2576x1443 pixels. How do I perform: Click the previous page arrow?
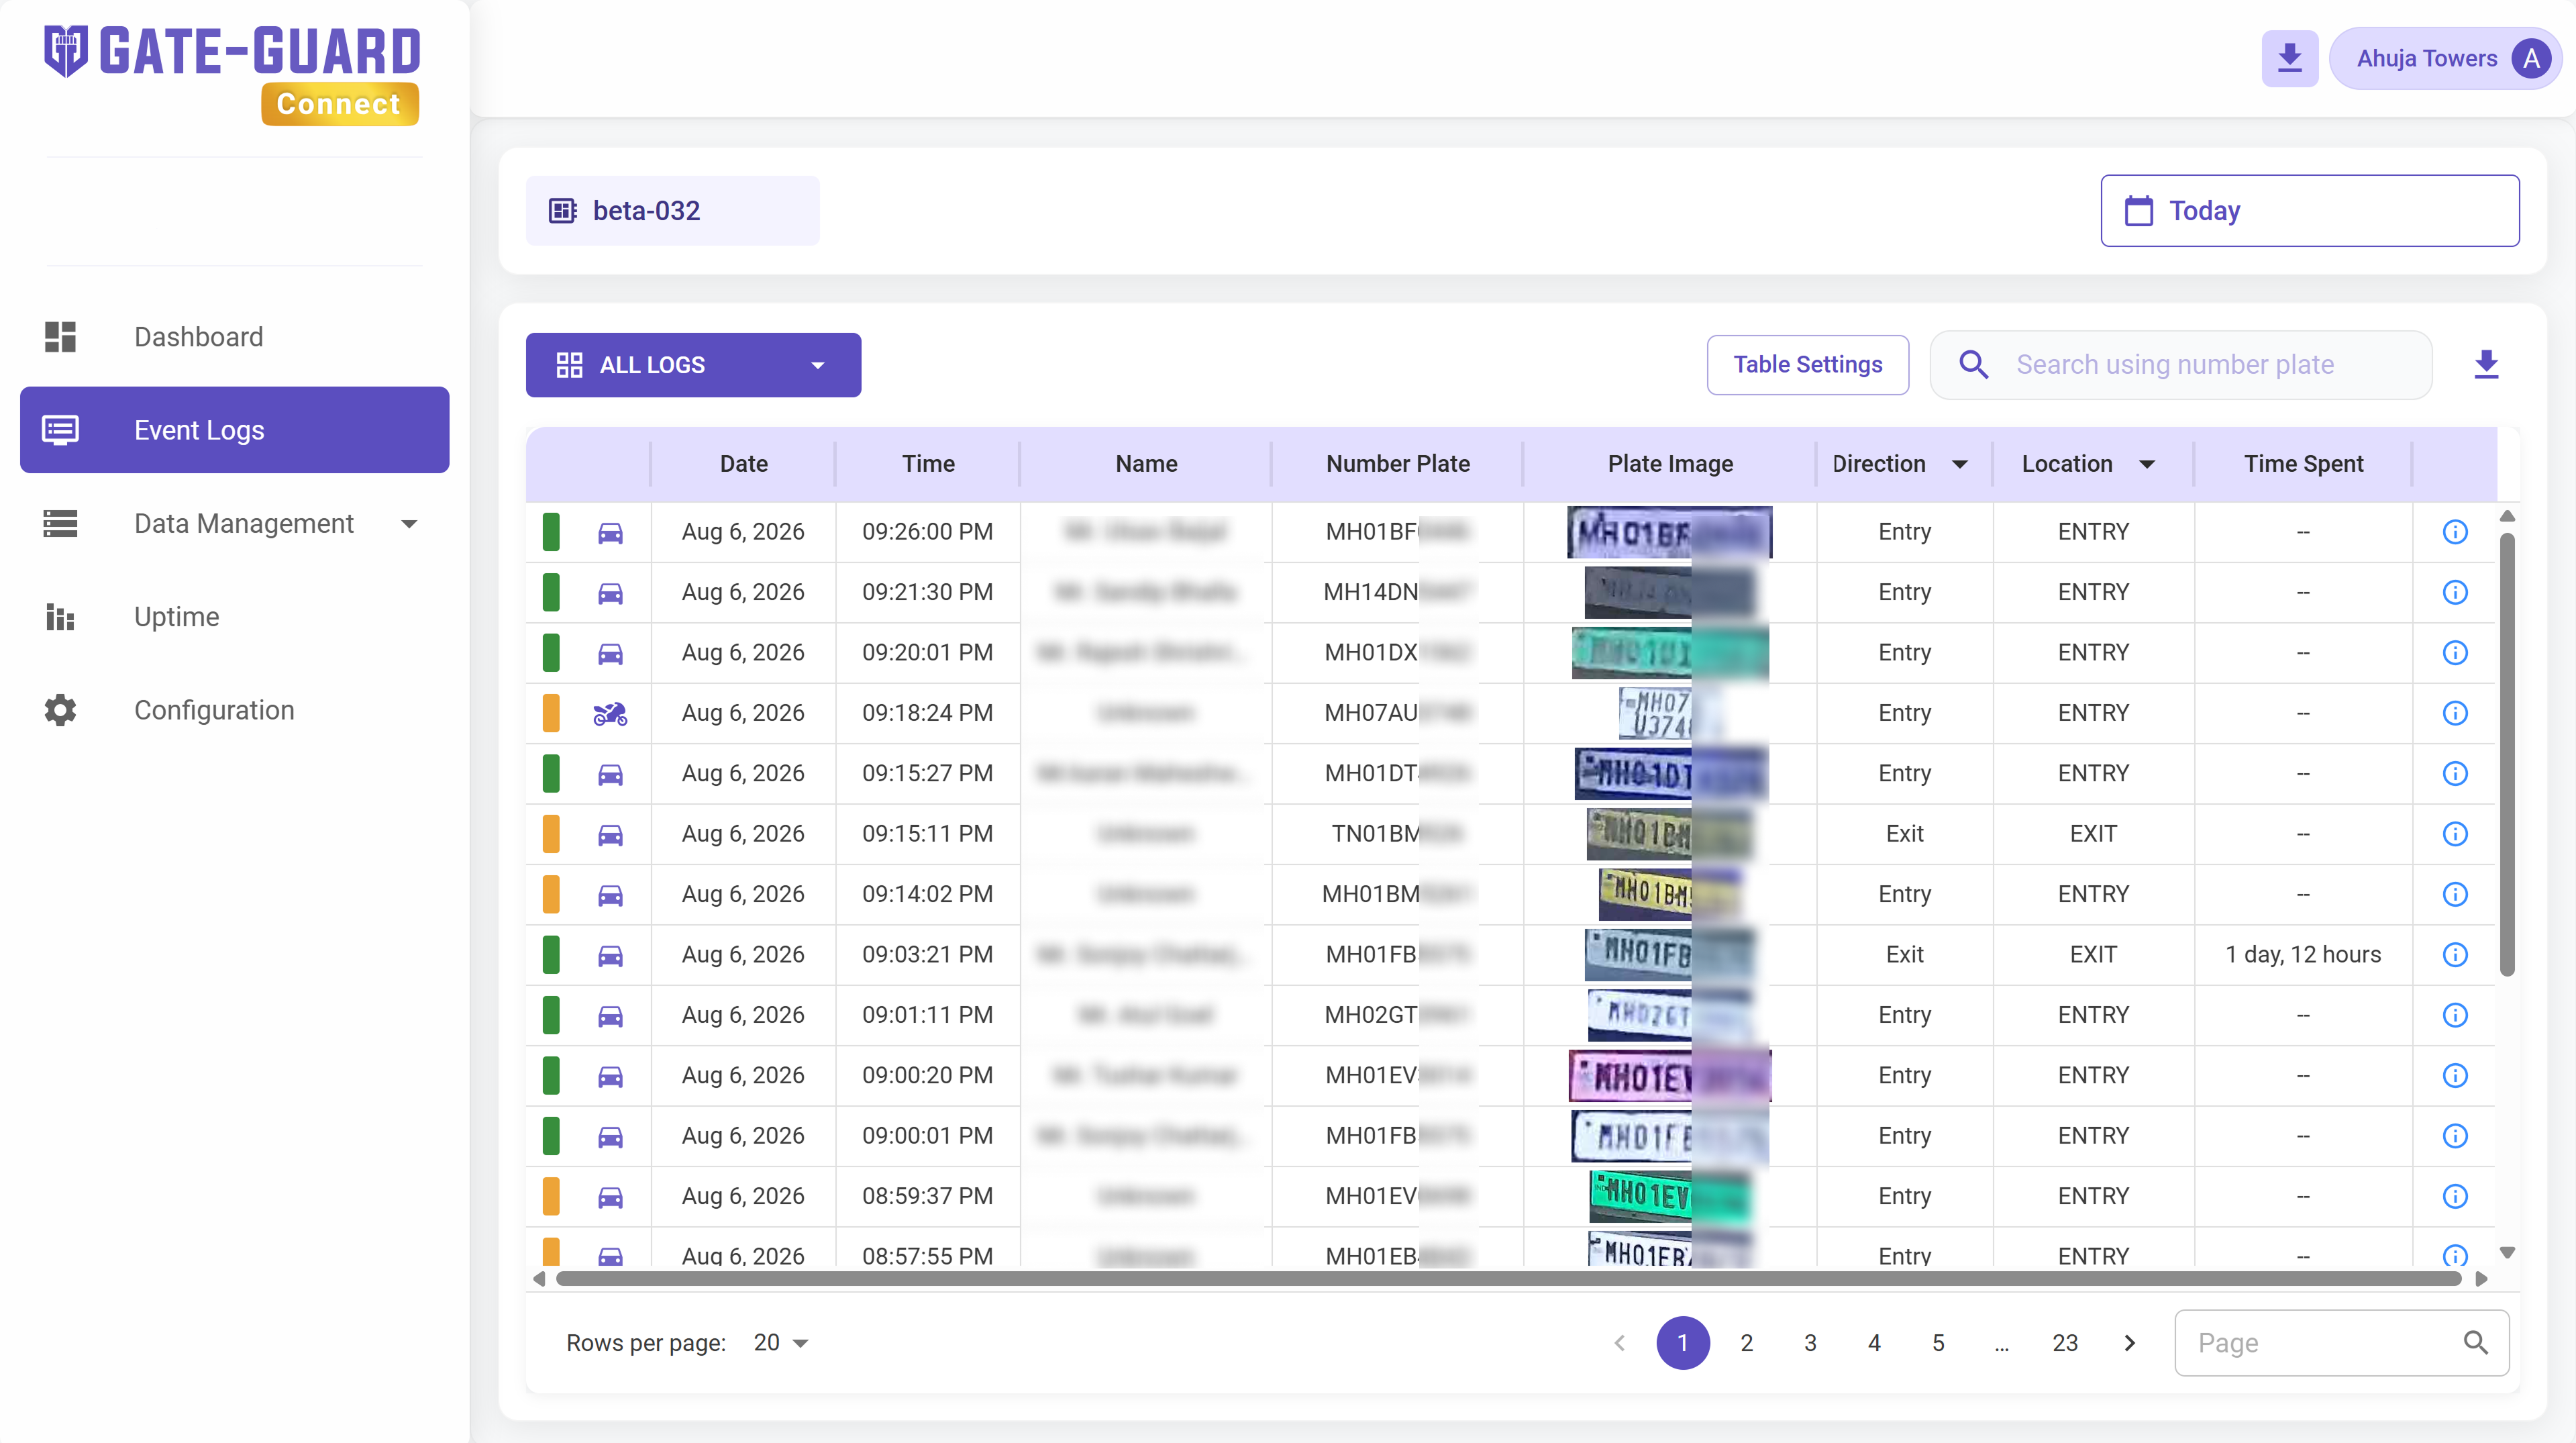click(1619, 1343)
